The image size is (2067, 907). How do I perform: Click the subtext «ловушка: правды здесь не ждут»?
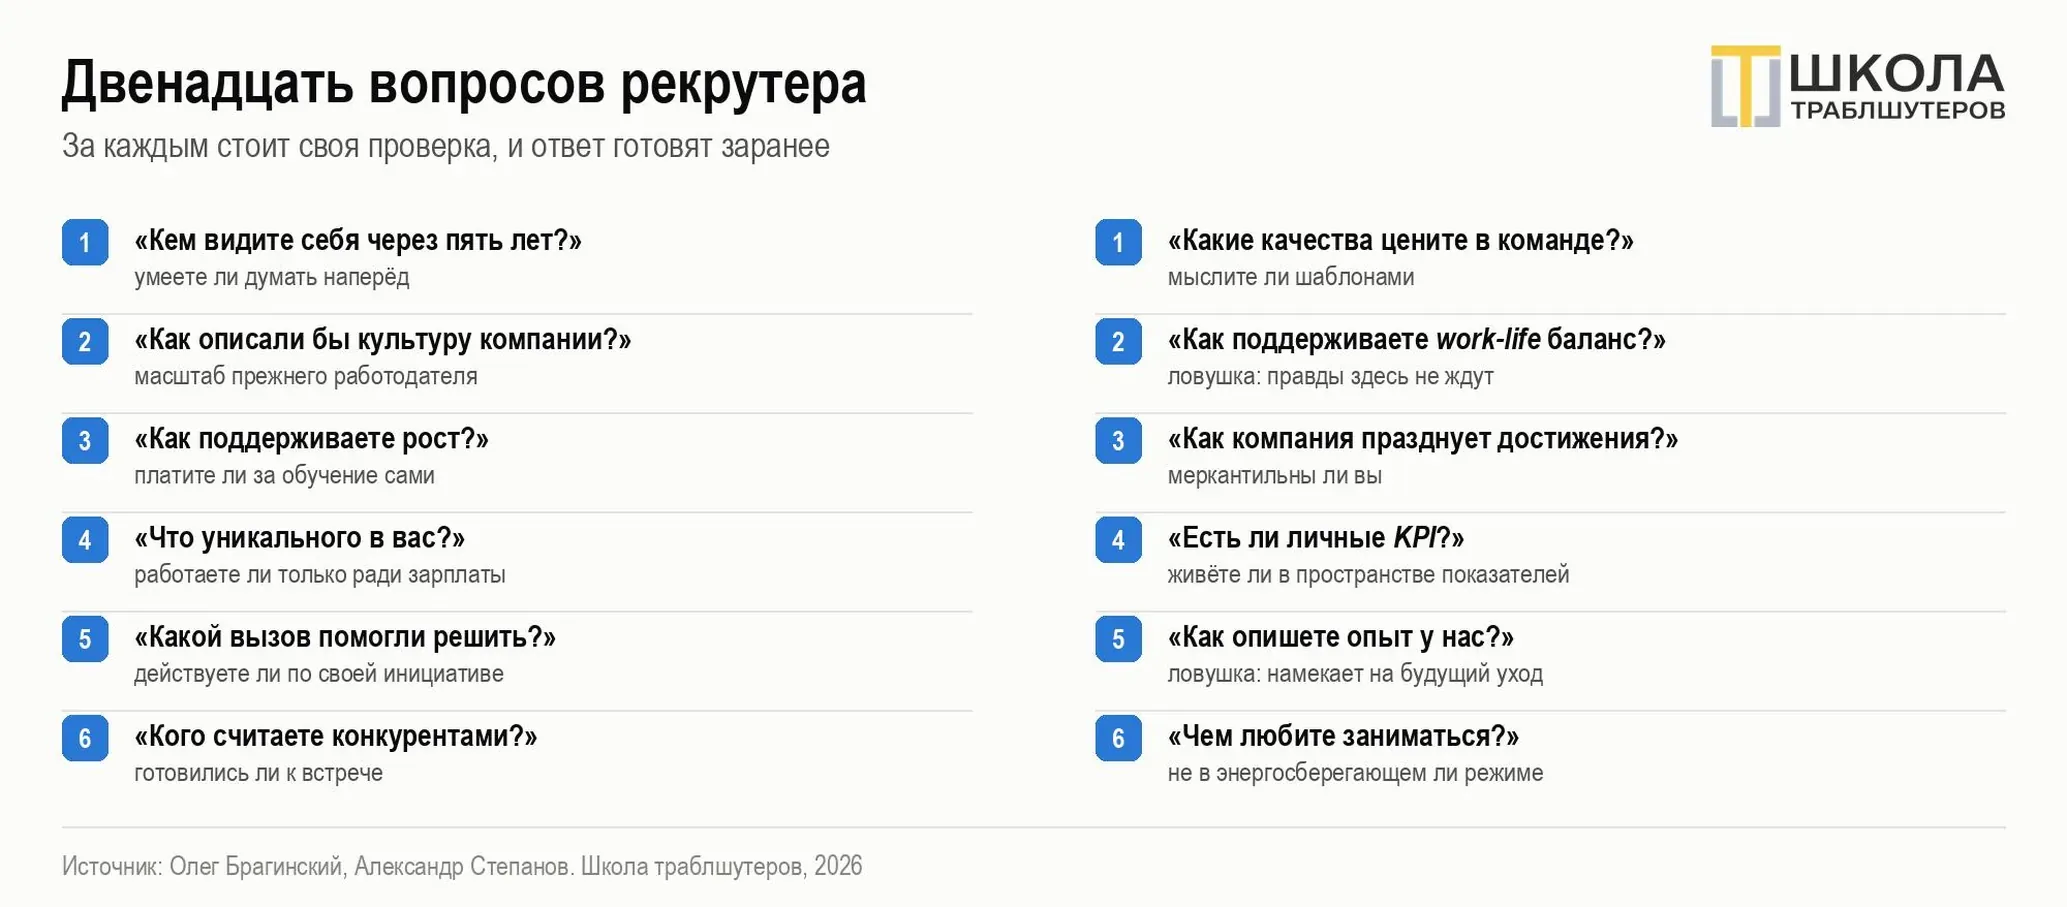coord(1330,376)
